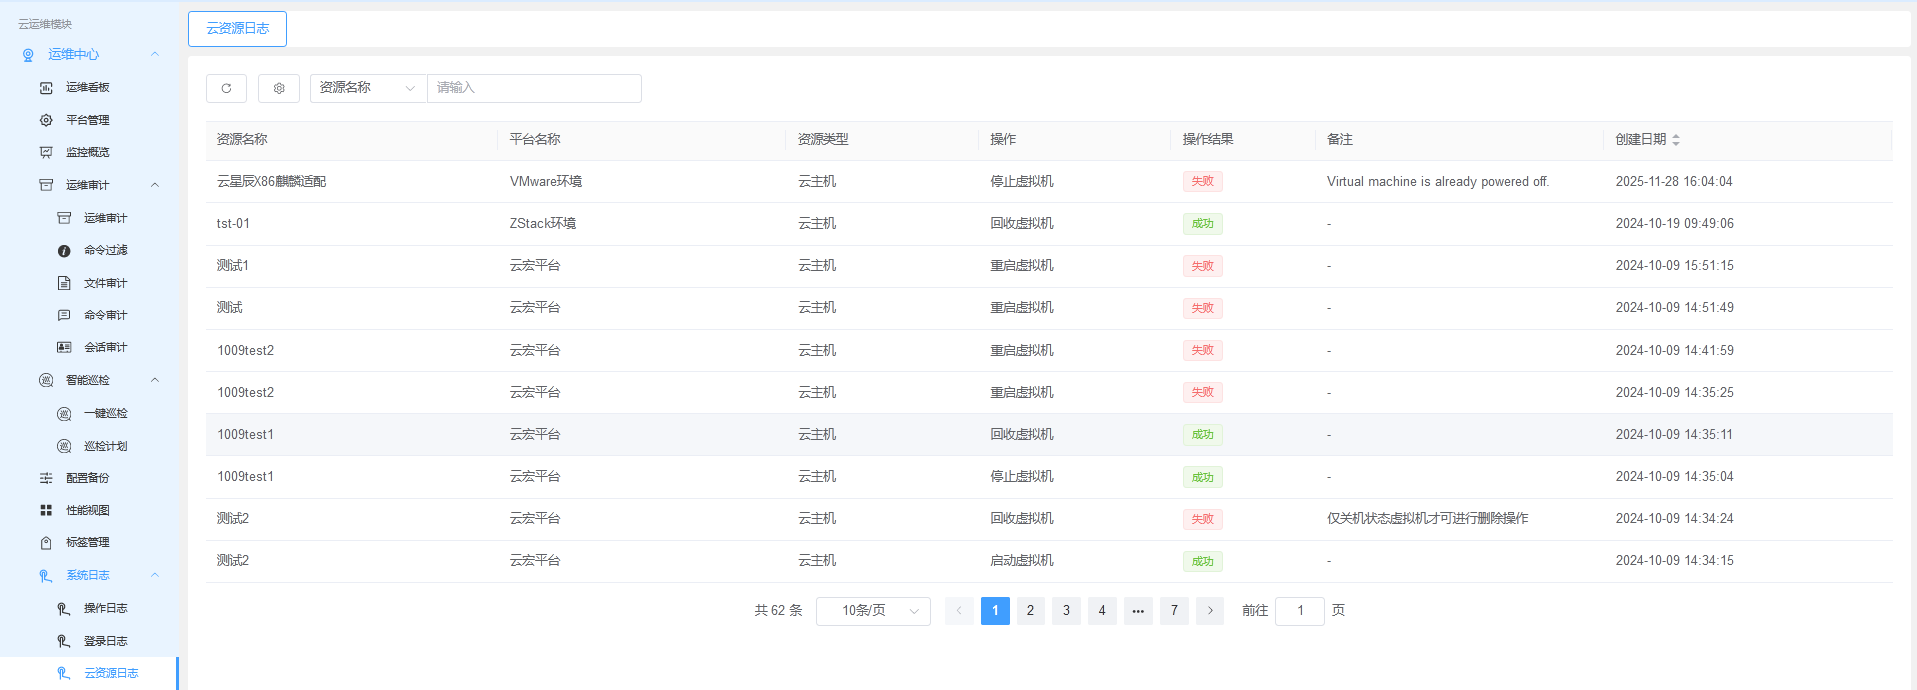Image resolution: width=1917 pixels, height=690 pixels.
Task: Open 配置备份 sidebar entry
Action: 88,478
